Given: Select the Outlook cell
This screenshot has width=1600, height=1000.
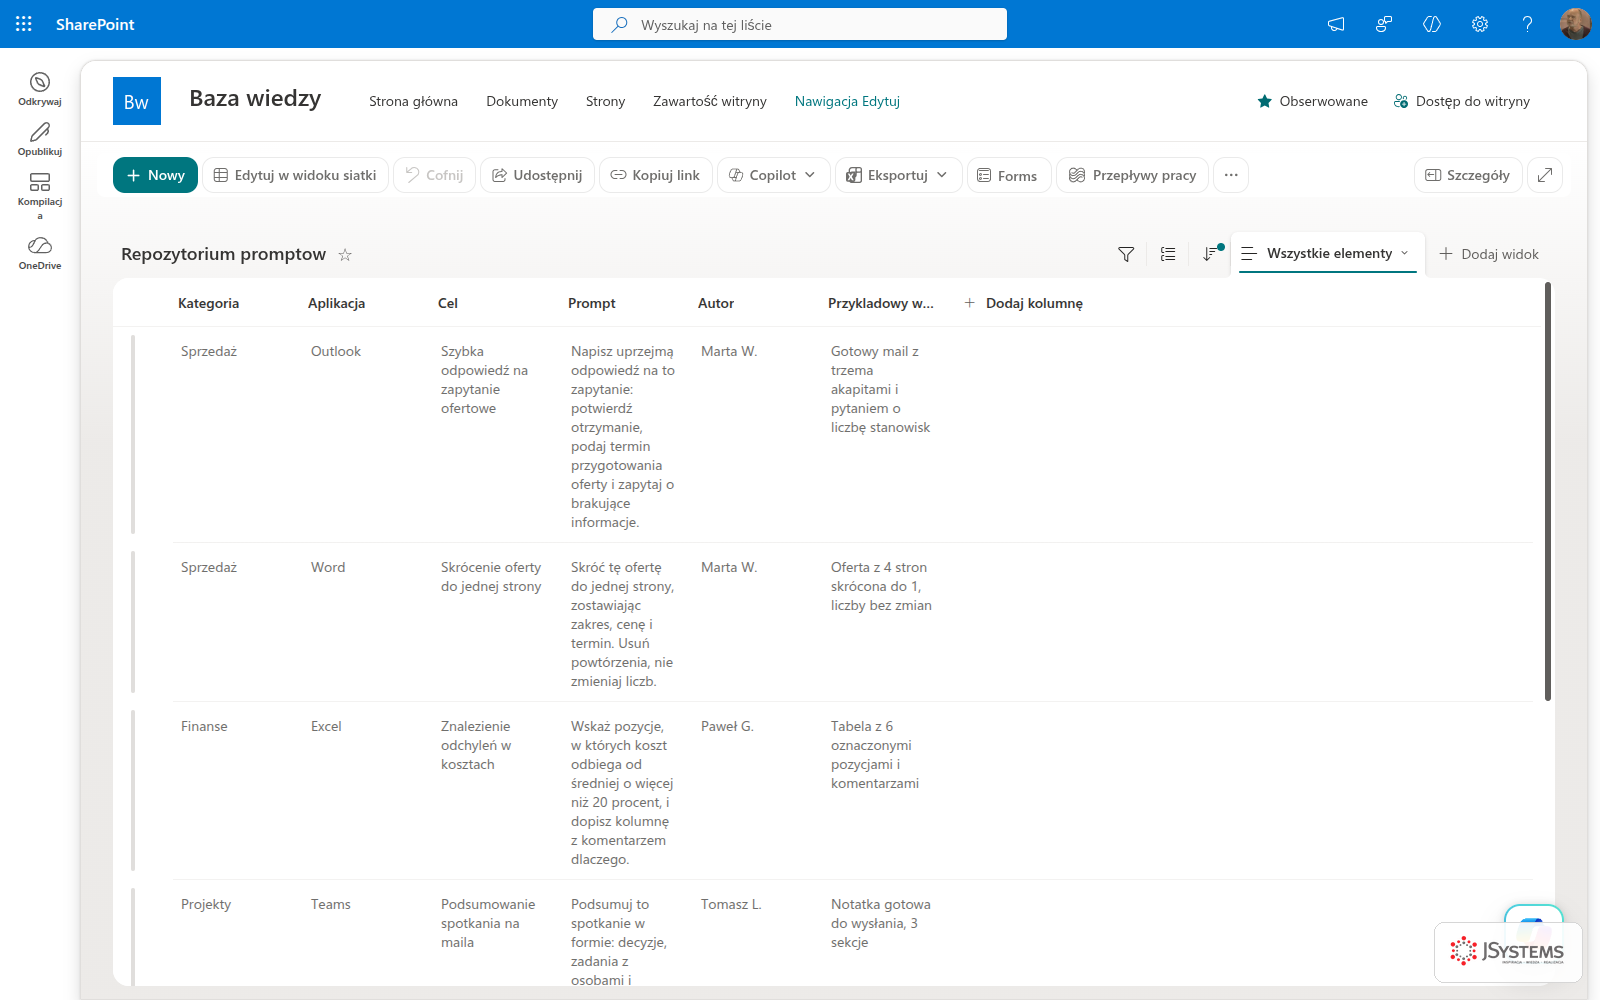Looking at the screenshot, I should tap(336, 351).
